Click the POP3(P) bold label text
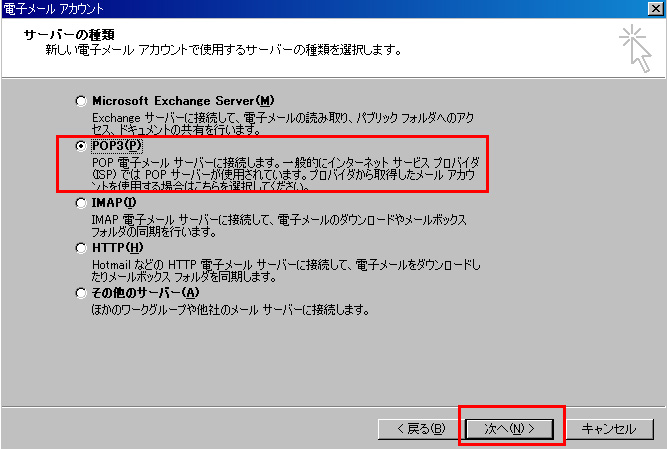Viewport: 667px width, 449px height. [x=117, y=146]
